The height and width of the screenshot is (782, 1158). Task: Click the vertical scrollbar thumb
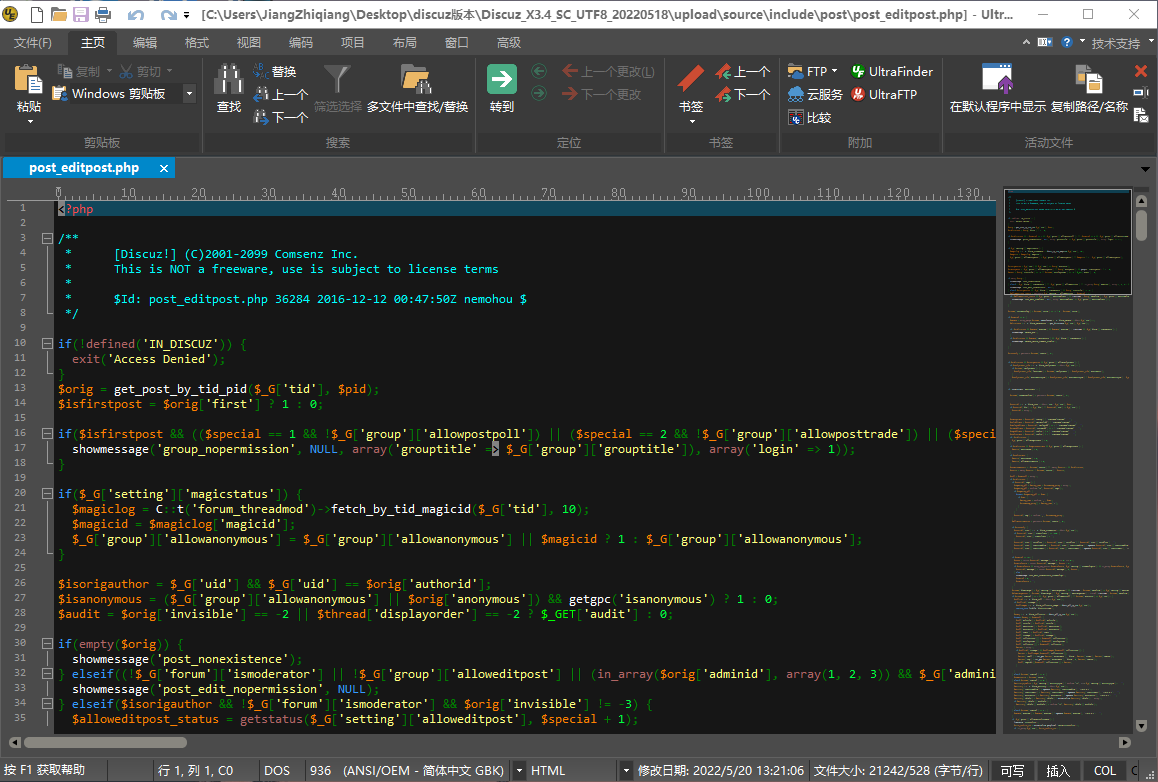coord(1142,224)
